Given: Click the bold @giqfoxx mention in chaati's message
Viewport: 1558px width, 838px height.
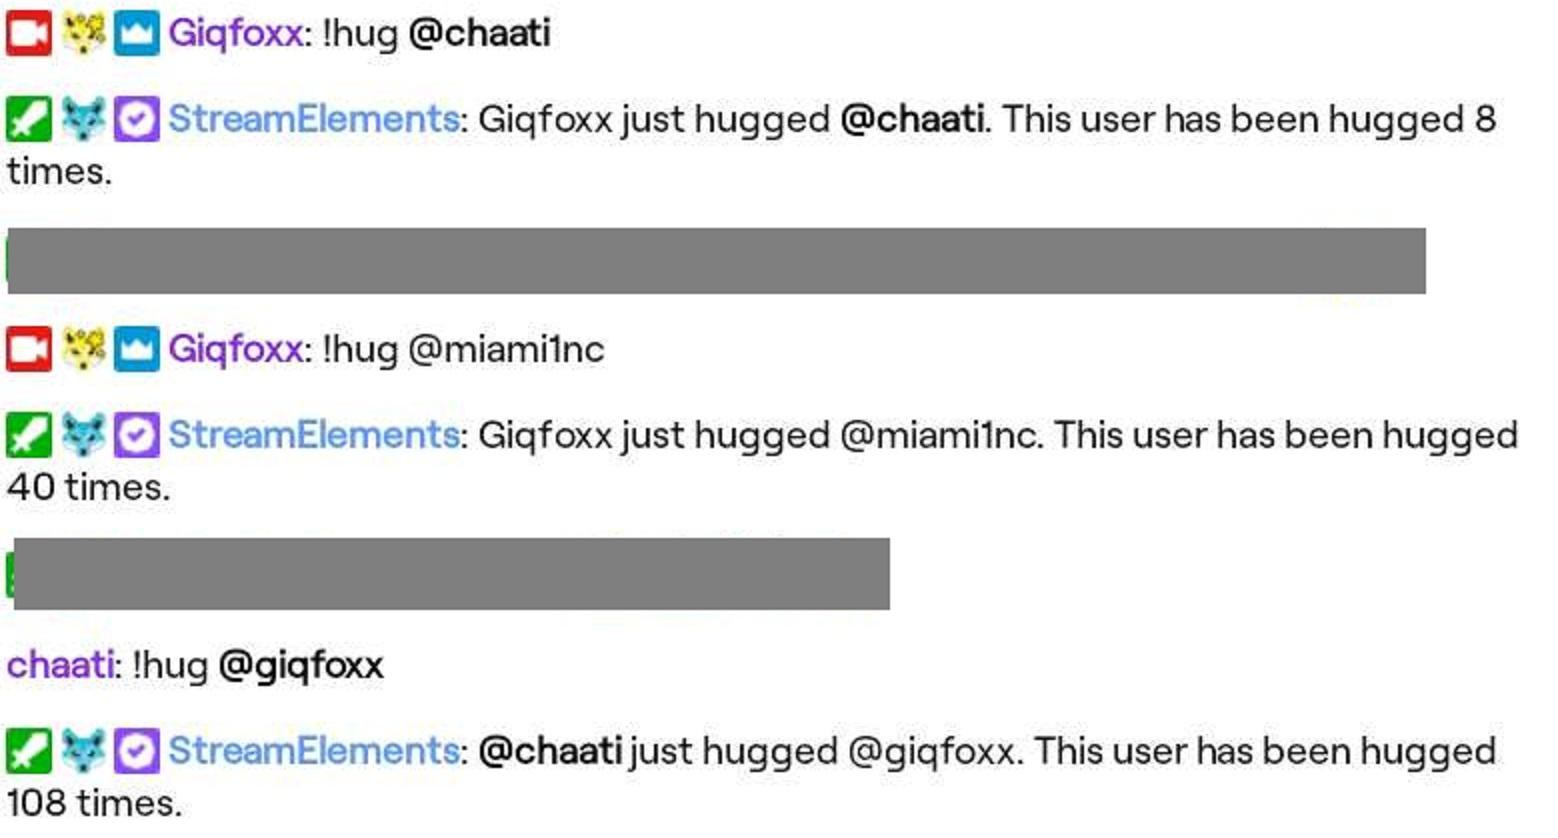Looking at the screenshot, I should coord(300,666).
